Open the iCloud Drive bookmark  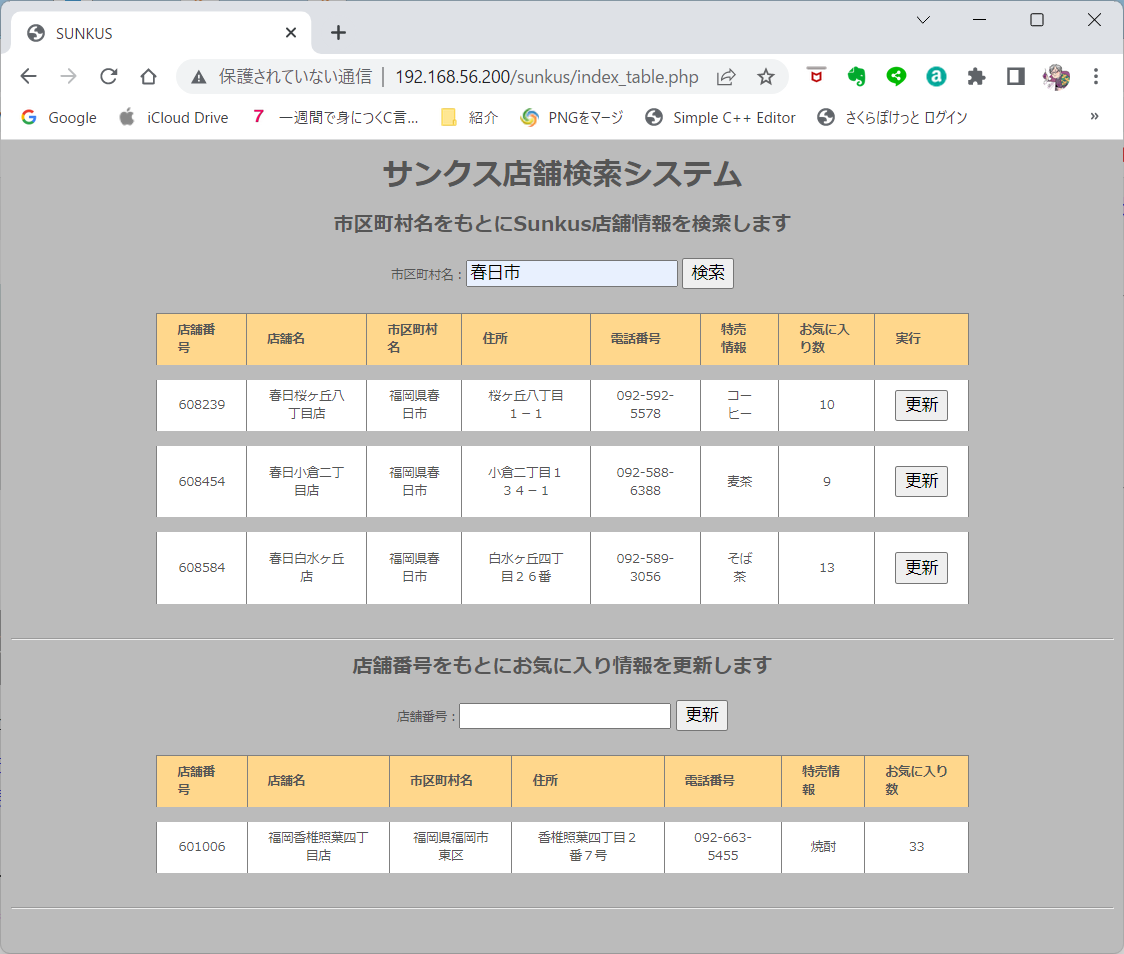[x=173, y=118]
